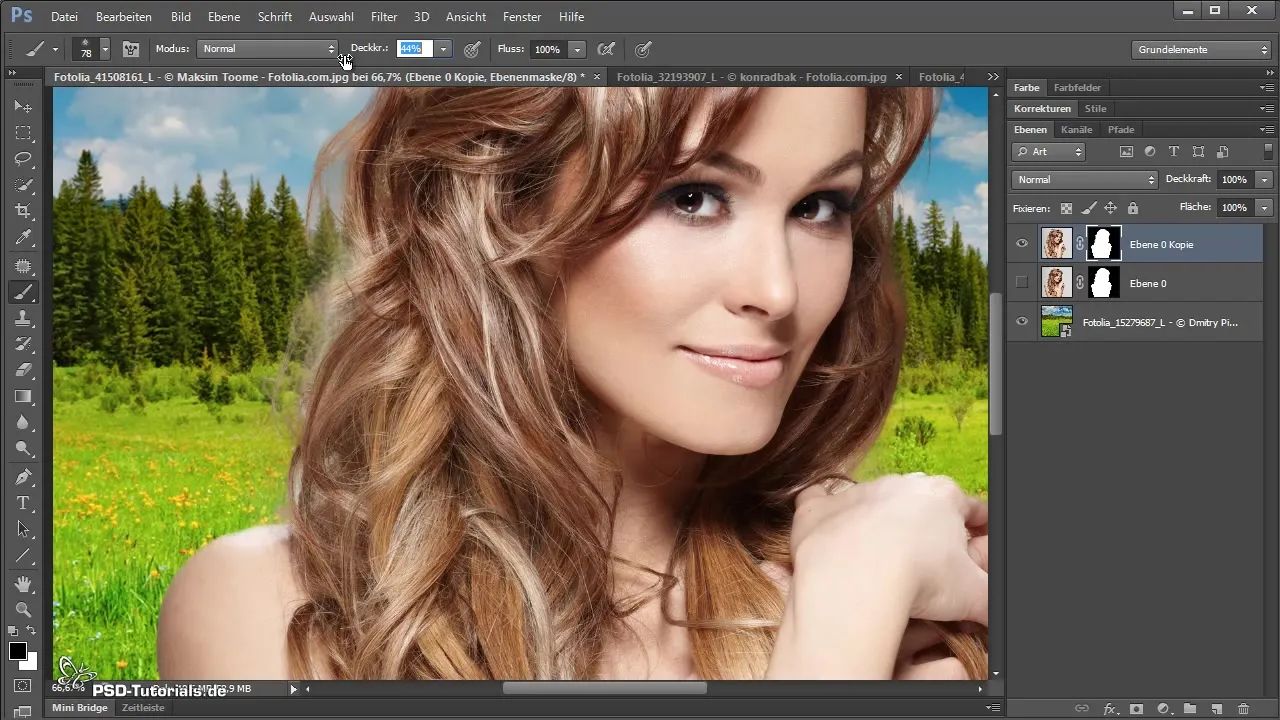The image size is (1280, 720).
Task: Click the foreground color swatch
Action: pos(18,652)
